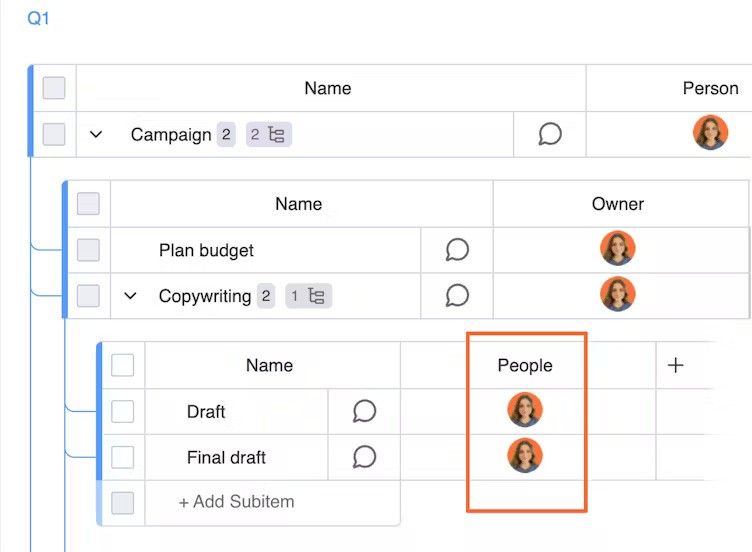Click the Owner column header
This screenshot has width=752, height=552.
click(x=617, y=204)
